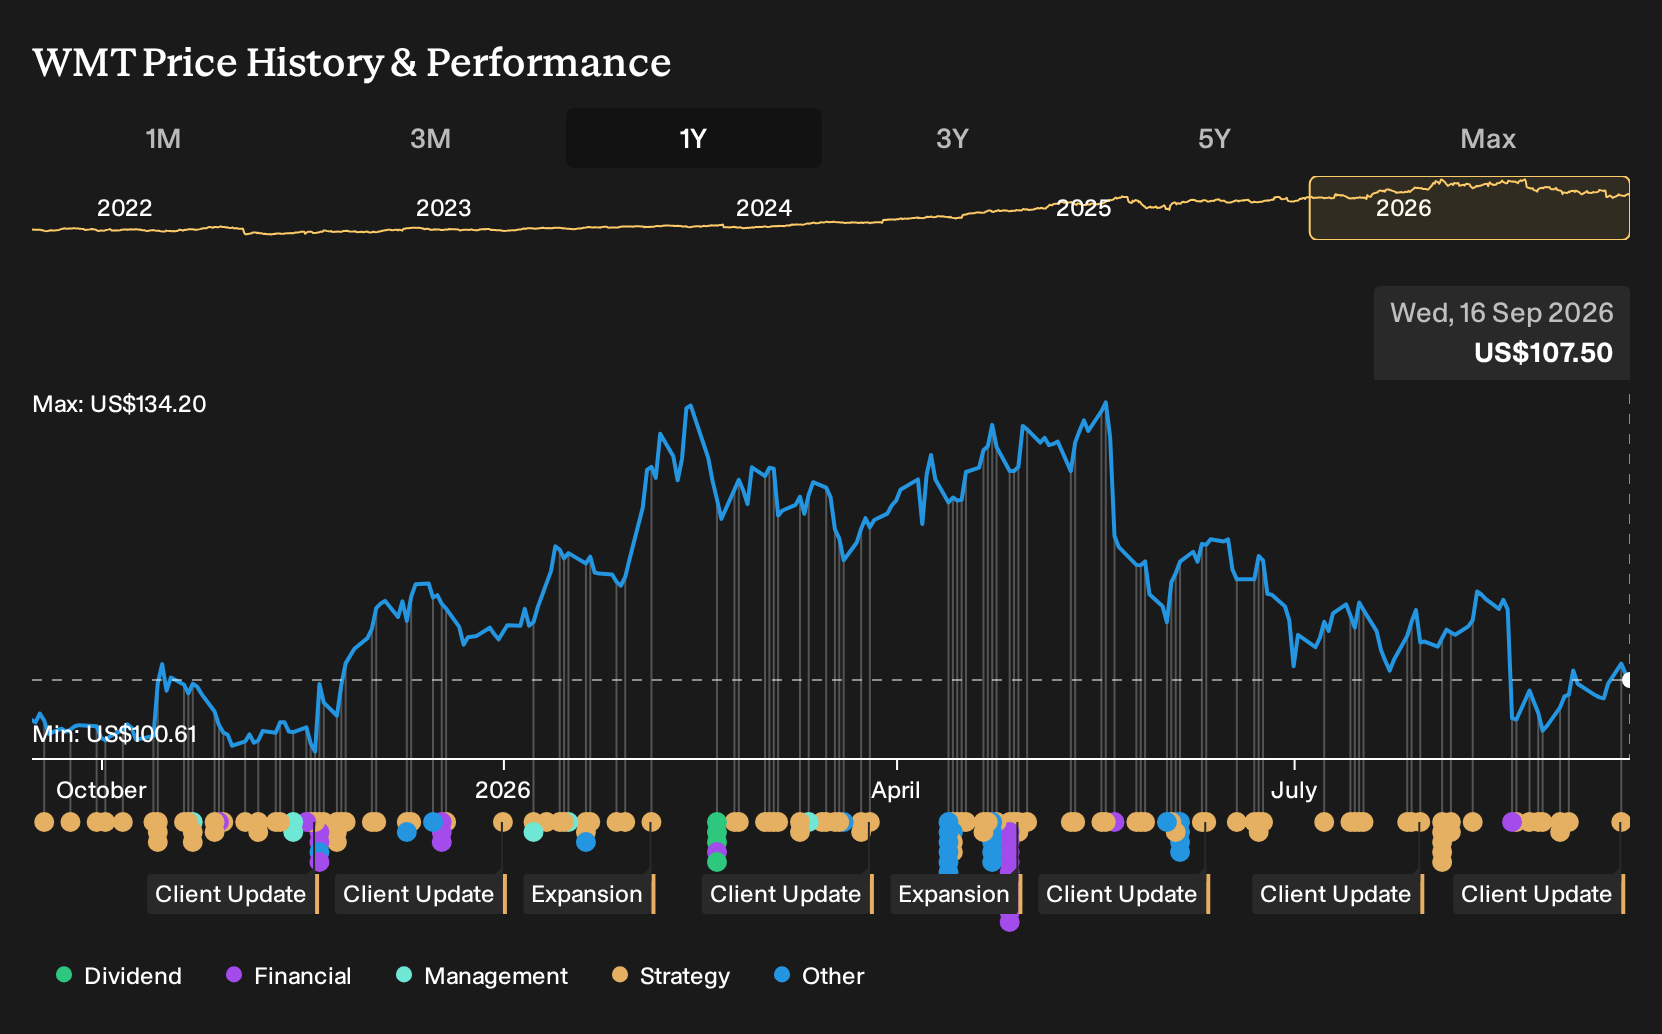This screenshot has height=1034, width=1662.
Task: Click the 2026 label on the x-axis
Action: [502, 790]
